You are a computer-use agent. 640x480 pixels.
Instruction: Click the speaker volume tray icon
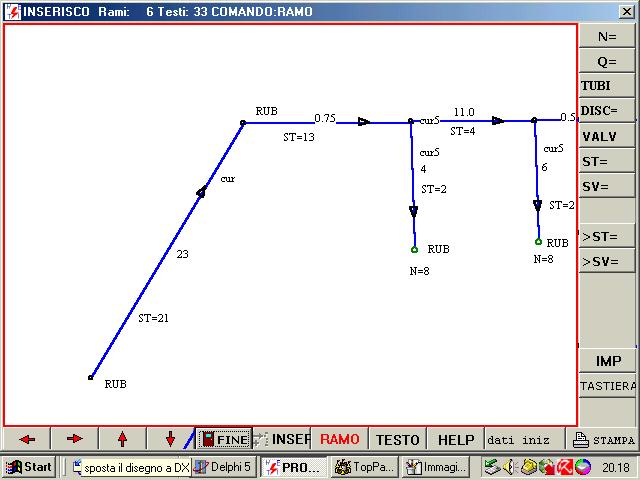(x=509, y=467)
